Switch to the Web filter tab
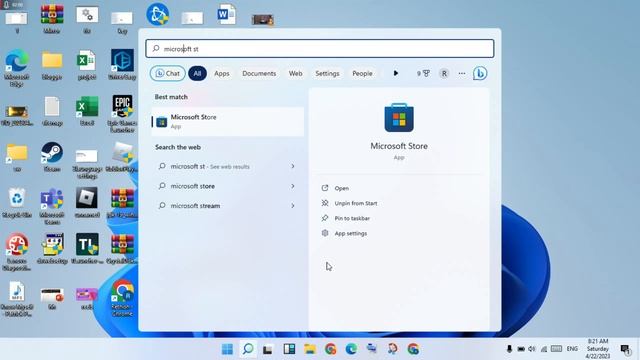The image size is (640, 360). [296, 73]
